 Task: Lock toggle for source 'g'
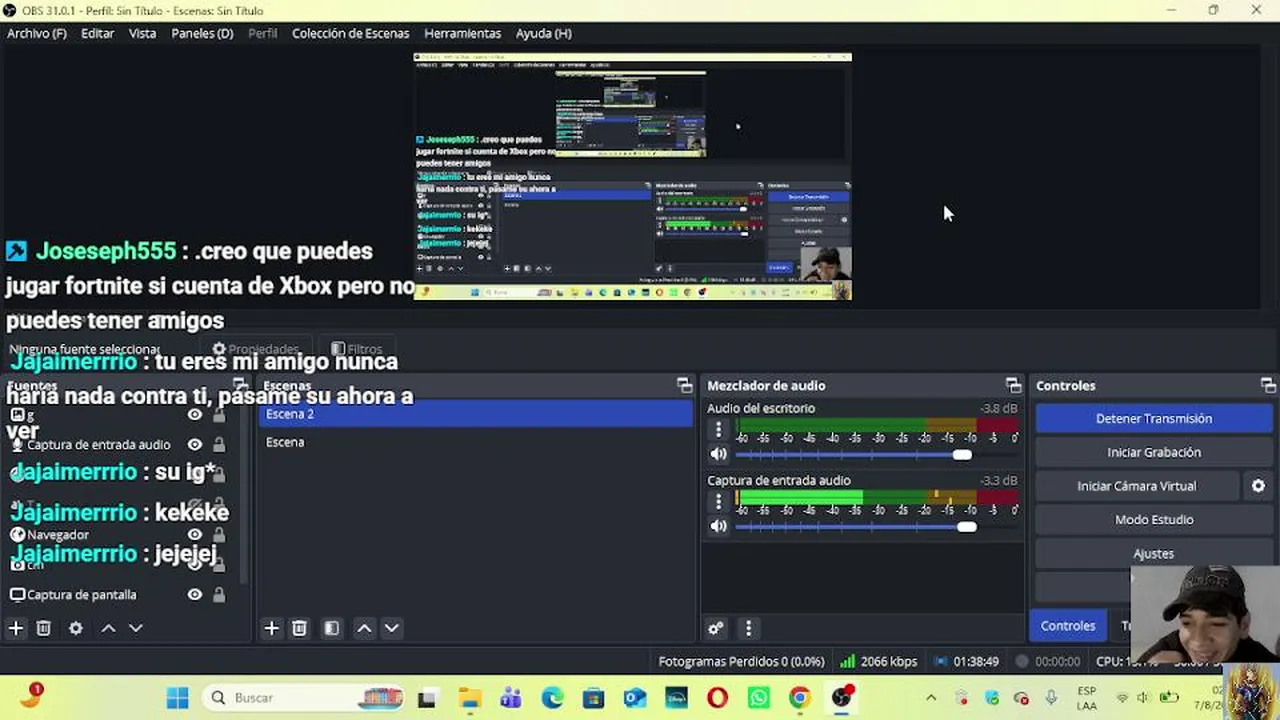[219, 415]
